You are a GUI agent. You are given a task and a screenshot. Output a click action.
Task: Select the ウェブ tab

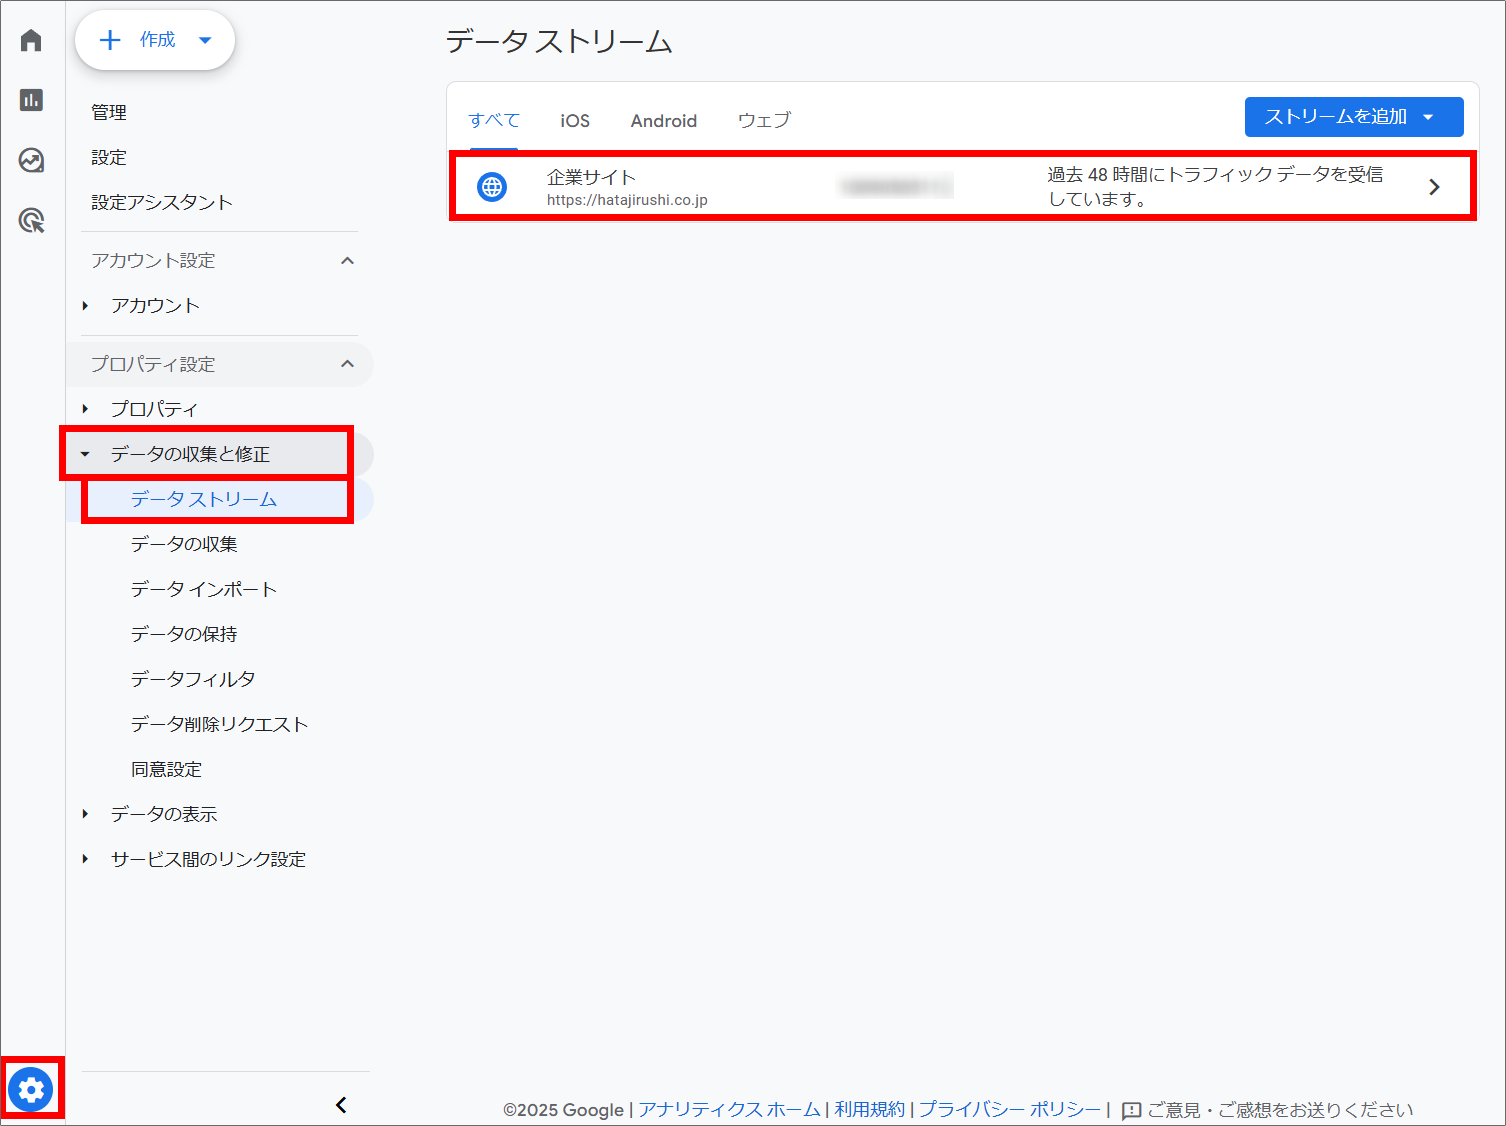pos(764,121)
